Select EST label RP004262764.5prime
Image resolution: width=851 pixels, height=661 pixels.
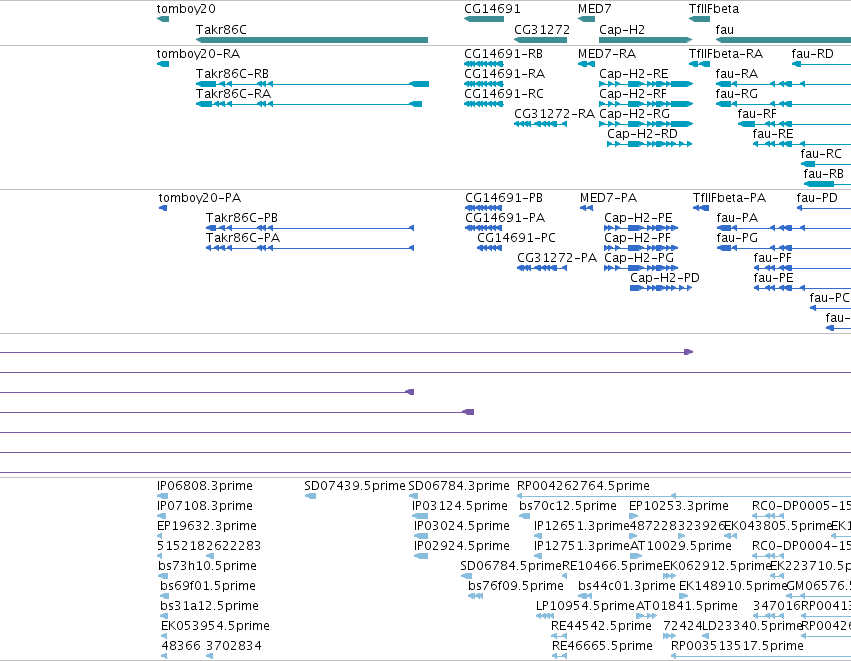(583, 486)
